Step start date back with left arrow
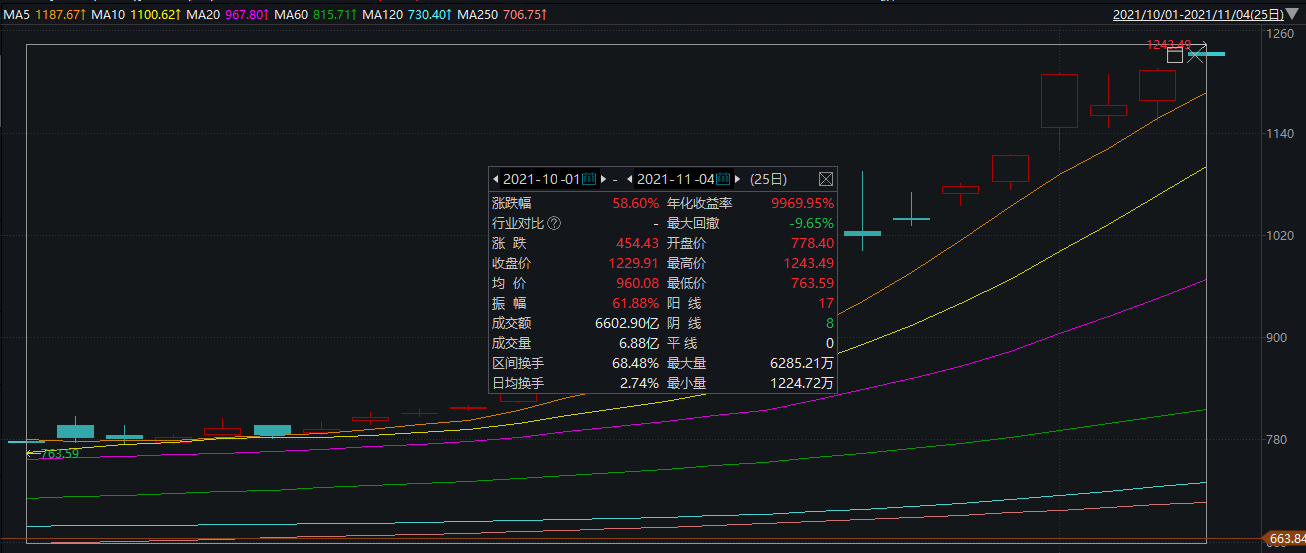1306x553 pixels. click(x=495, y=179)
